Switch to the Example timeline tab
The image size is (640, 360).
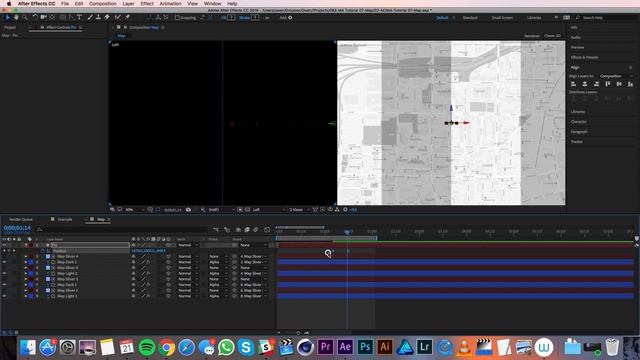point(64,220)
